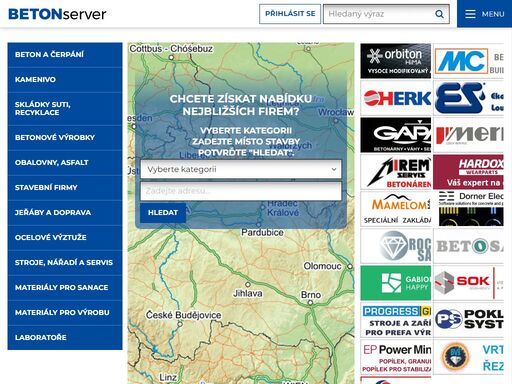
Task: Click České Budějovice on the map
Action: tap(184, 315)
